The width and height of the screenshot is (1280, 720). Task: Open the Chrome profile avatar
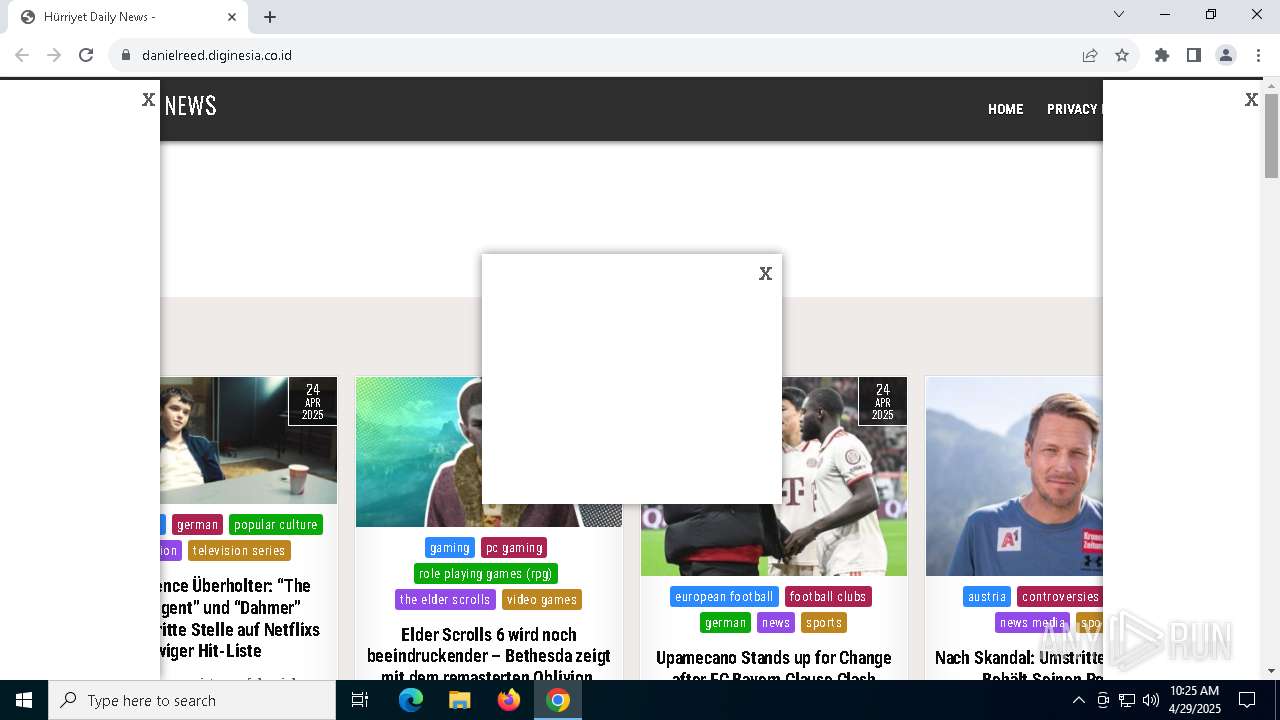point(1226,55)
